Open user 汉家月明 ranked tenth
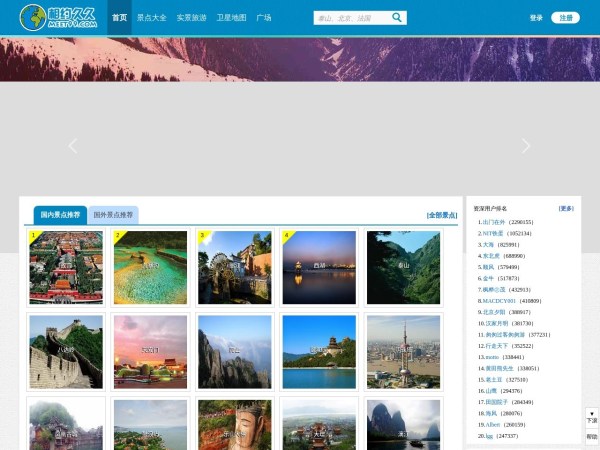 coord(497,323)
